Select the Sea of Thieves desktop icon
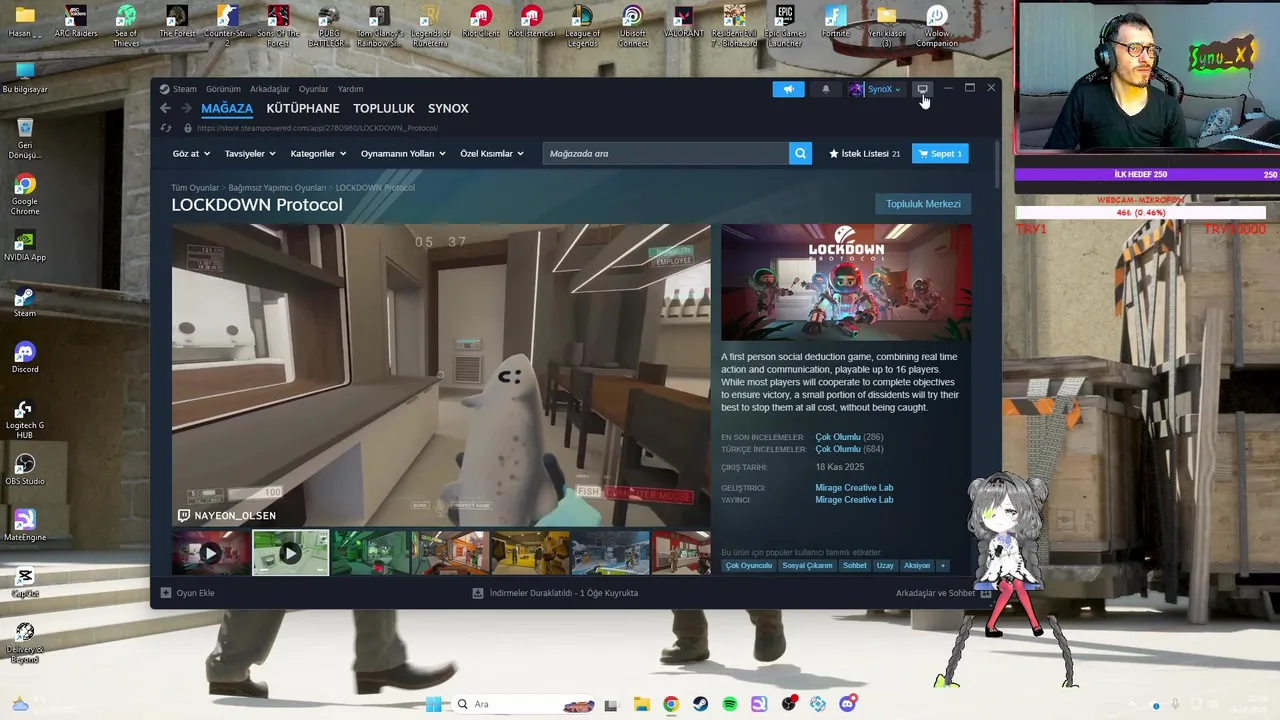Viewport: 1280px width, 720px height. (126, 25)
